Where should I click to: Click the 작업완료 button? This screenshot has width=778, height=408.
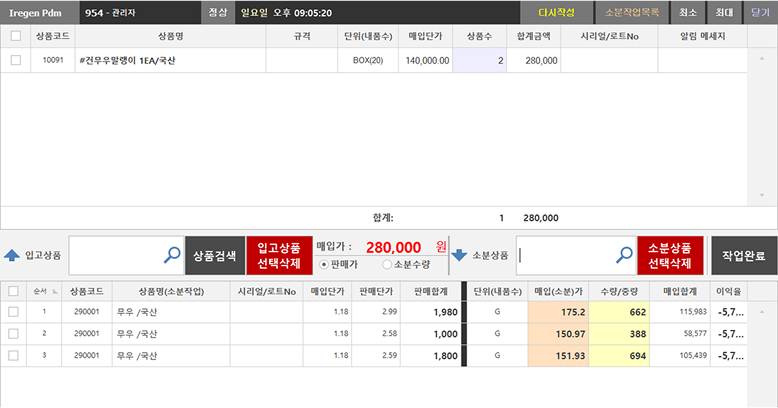pos(743,255)
